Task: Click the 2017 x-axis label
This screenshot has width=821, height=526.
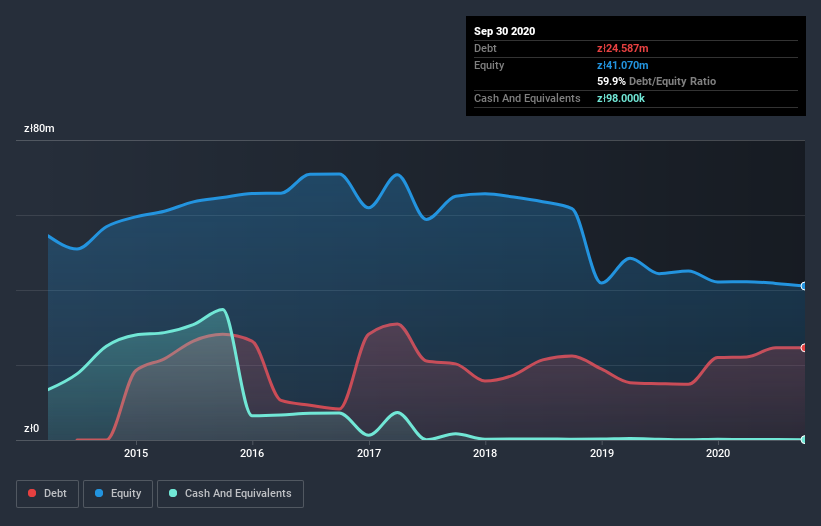Action: point(369,453)
